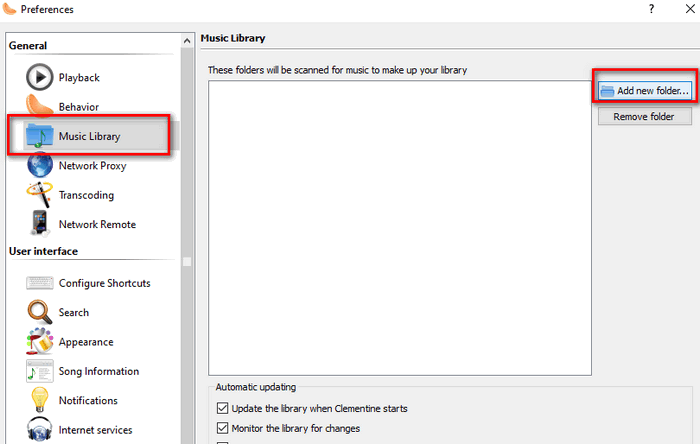
Task: Go to Search preferences
Action: click(x=74, y=312)
